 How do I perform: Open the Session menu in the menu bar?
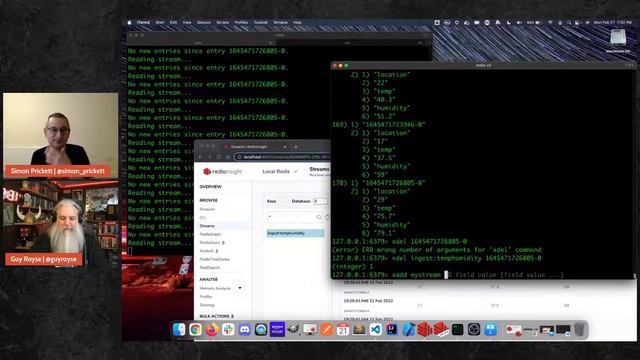[x=204, y=22]
